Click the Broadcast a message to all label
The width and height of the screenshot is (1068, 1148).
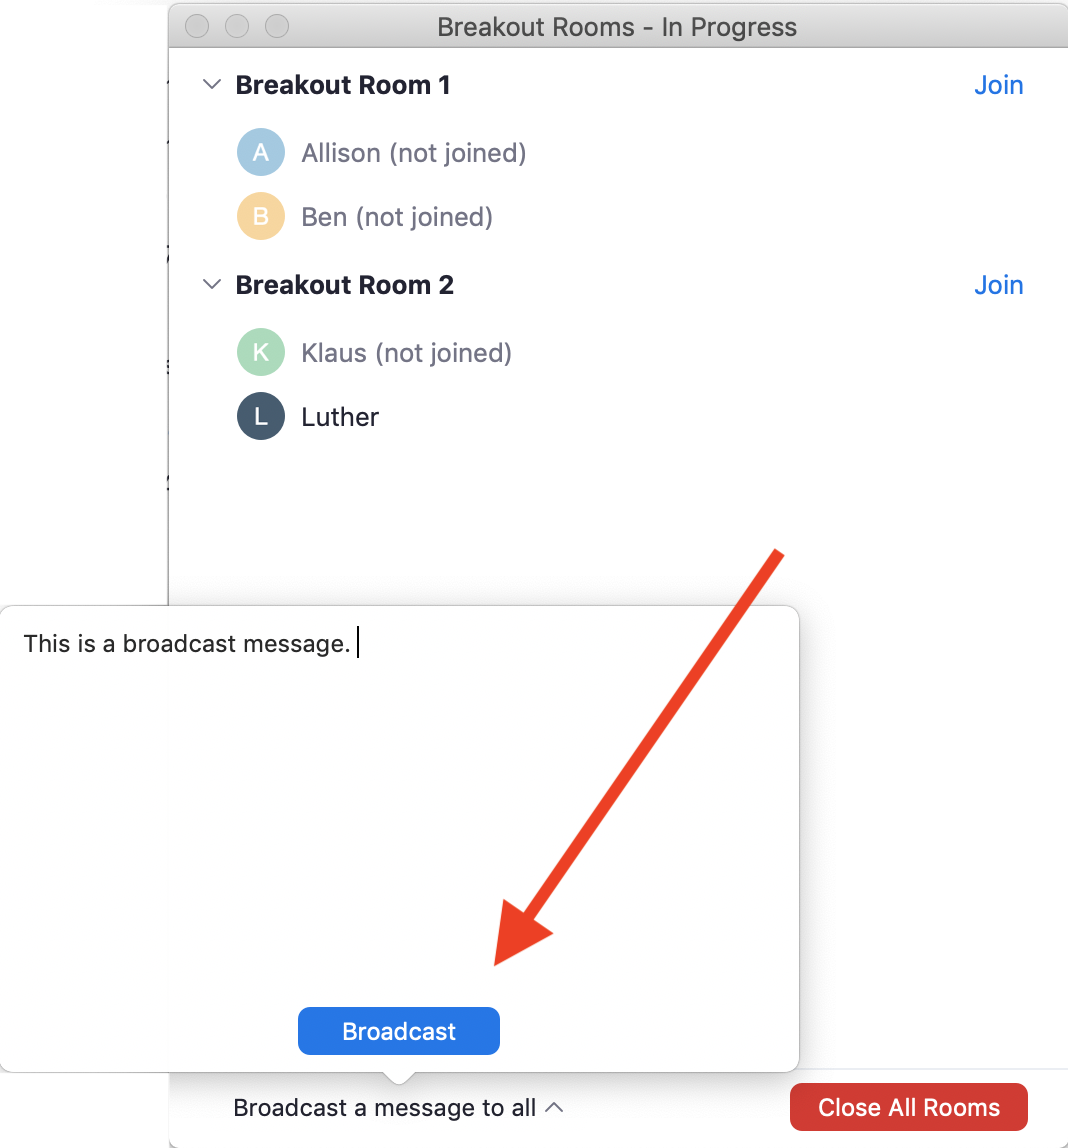pyautogui.click(x=385, y=1107)
